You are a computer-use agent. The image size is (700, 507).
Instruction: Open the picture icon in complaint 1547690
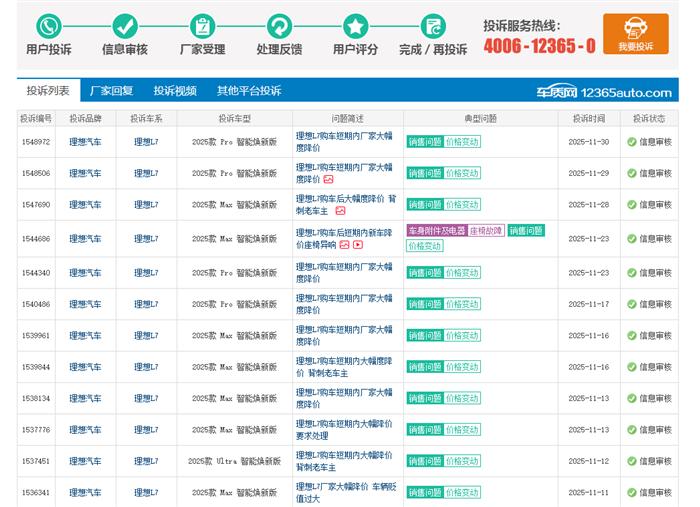(340, 211)
